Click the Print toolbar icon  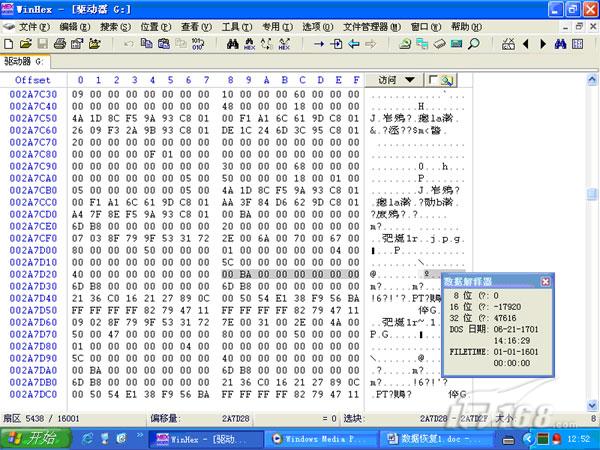tap(59, 44)
